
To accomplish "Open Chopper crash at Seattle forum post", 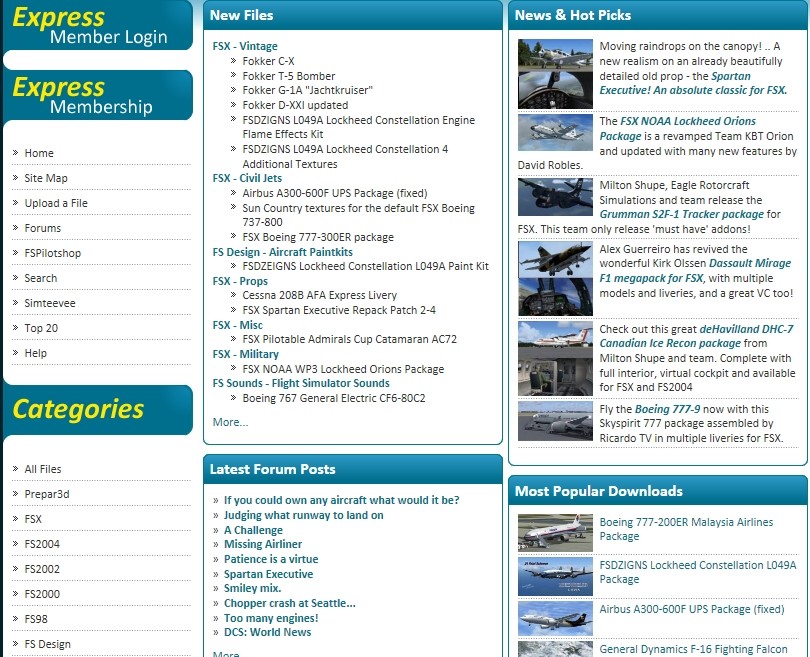I will click(289, 603).
